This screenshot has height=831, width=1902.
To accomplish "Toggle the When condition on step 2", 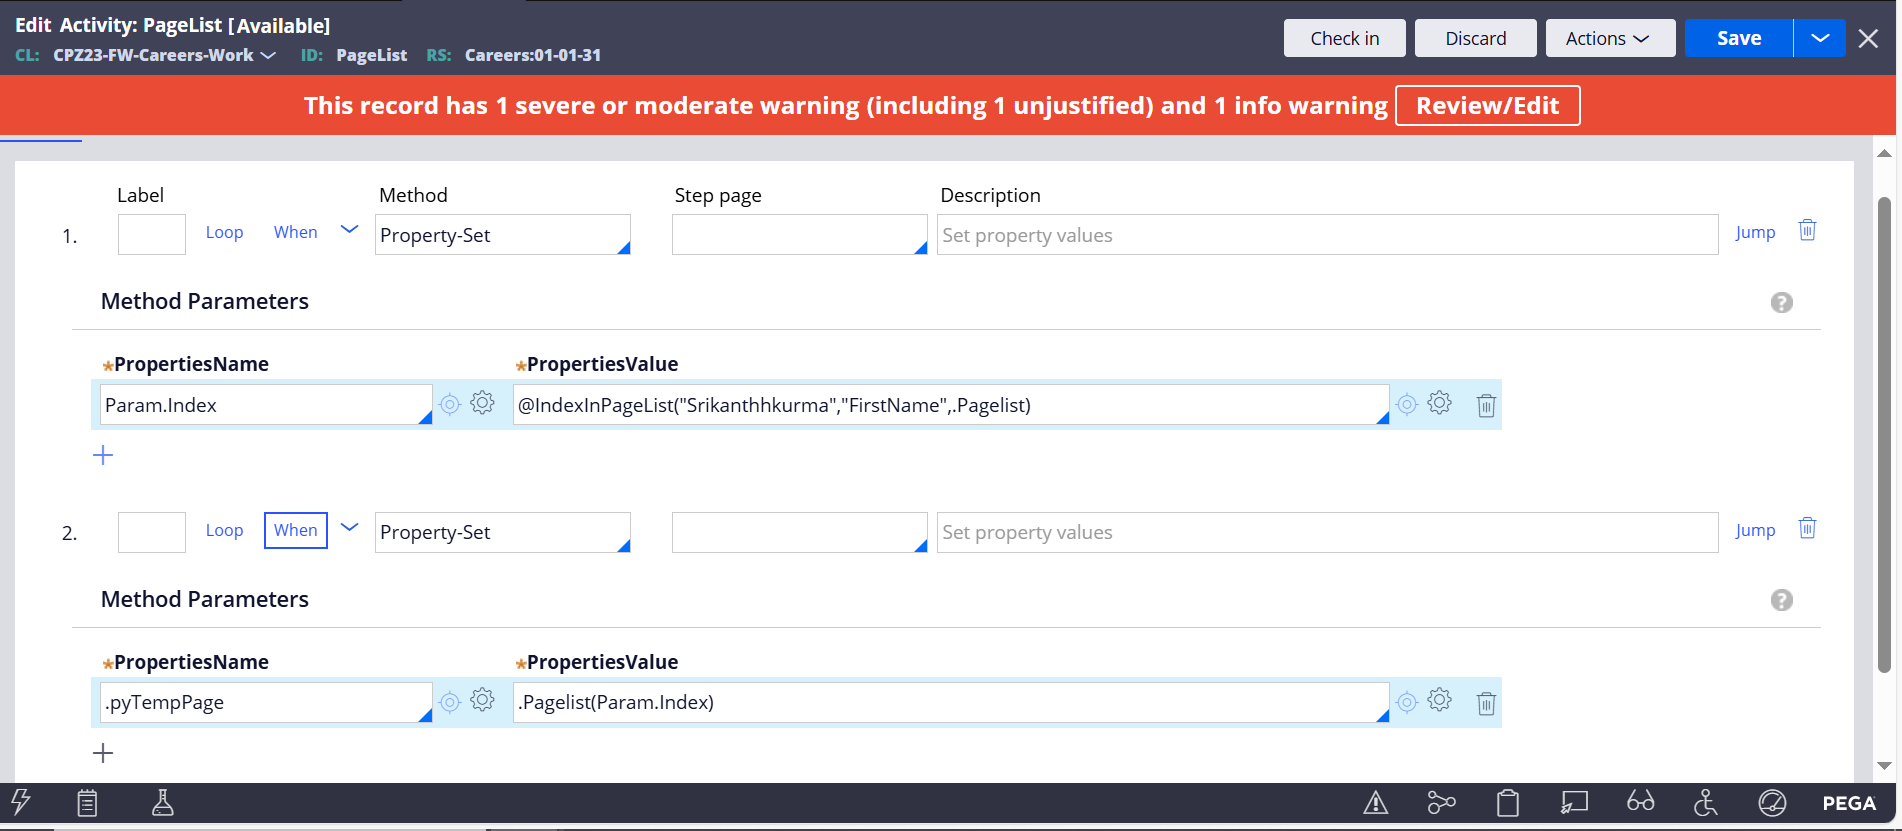I will click(x=296, y=530).
